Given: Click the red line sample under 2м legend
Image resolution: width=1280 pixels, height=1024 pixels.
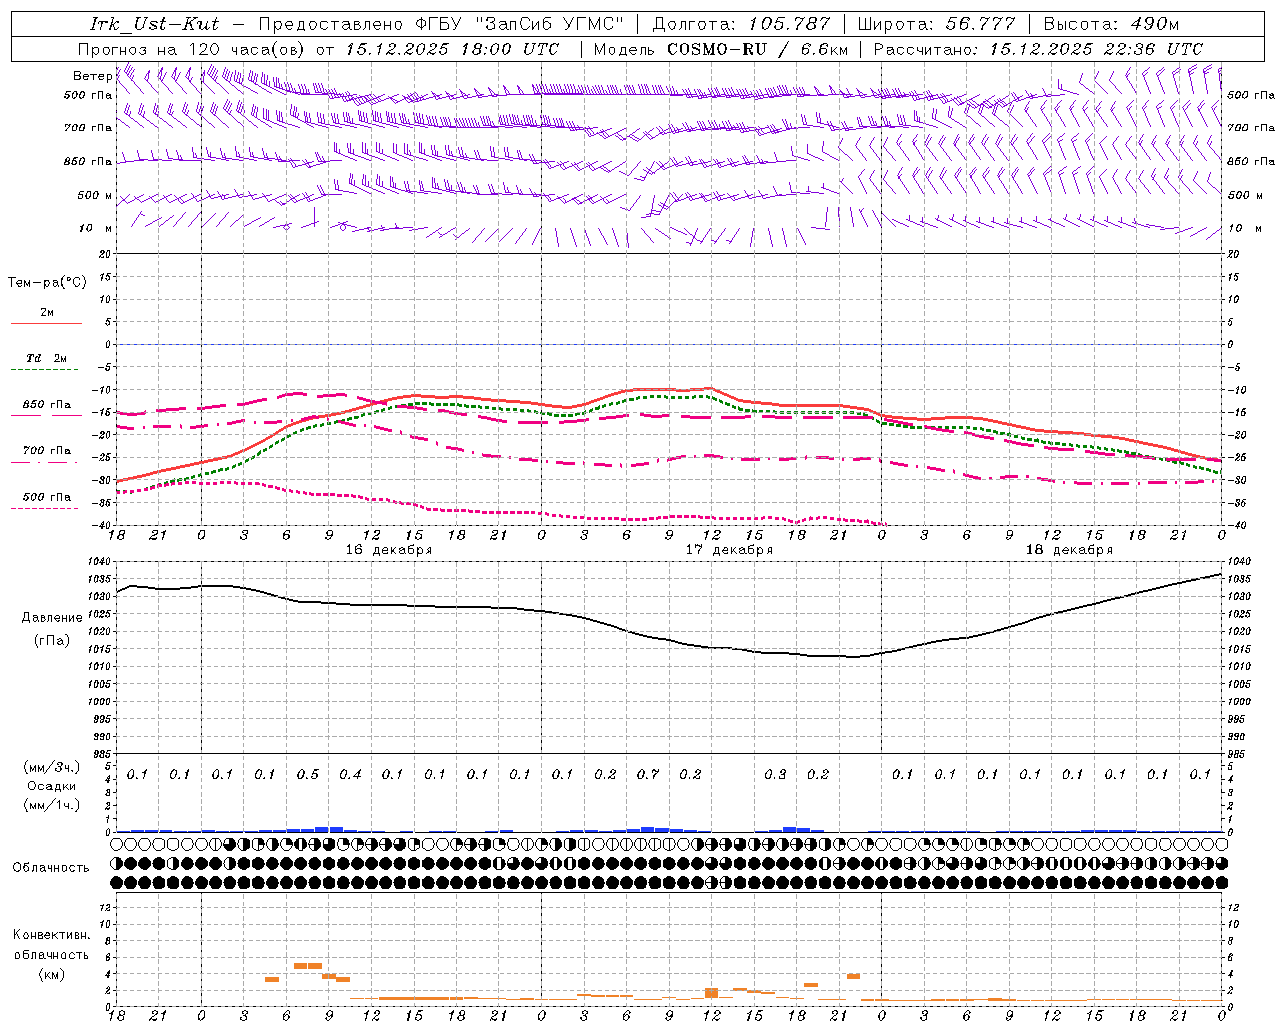Looking at the screenshot, I should point(46,324).
